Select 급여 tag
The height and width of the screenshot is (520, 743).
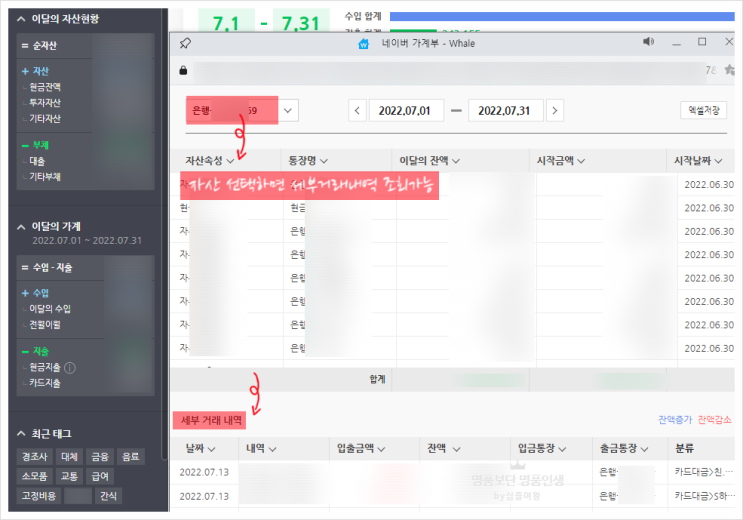click(100, 476)
